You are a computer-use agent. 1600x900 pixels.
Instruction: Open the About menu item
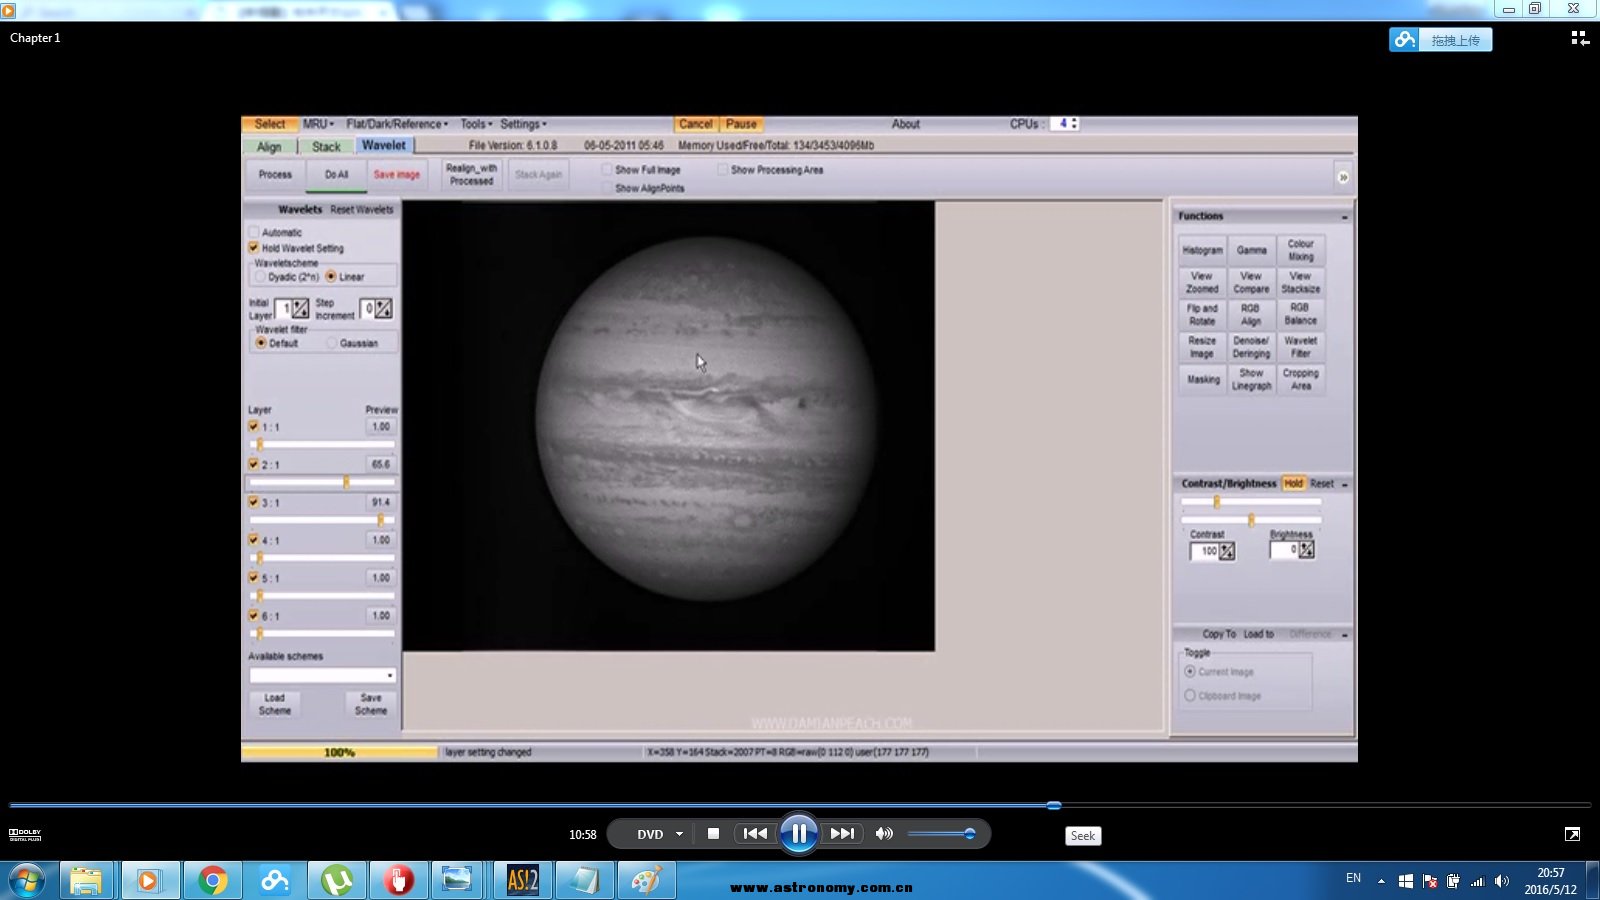[906, 124]
